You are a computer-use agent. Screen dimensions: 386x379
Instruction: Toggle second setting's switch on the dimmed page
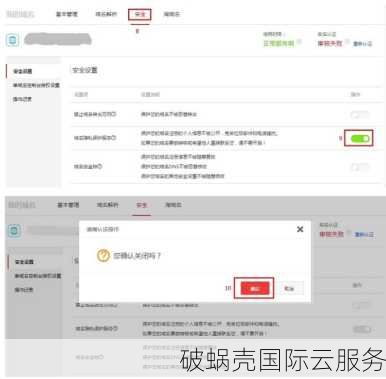coord(362,329)
